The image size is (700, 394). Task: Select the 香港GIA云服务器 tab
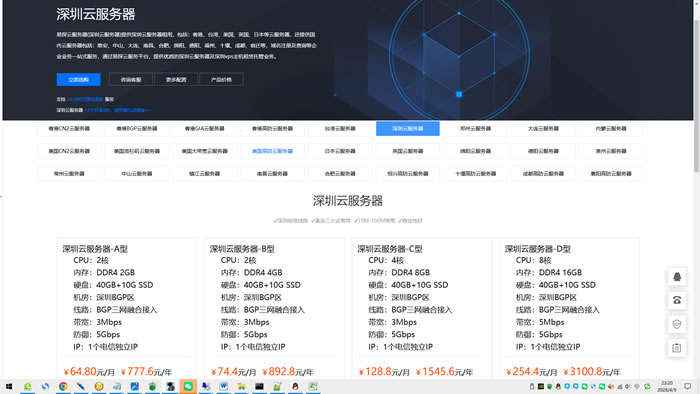point(204,129)
